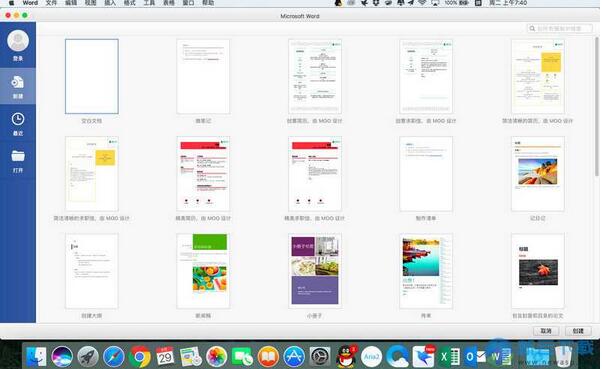This screenshot has height=369, width=602.
Task: Focus the template search field
Action: click(560, 28)
